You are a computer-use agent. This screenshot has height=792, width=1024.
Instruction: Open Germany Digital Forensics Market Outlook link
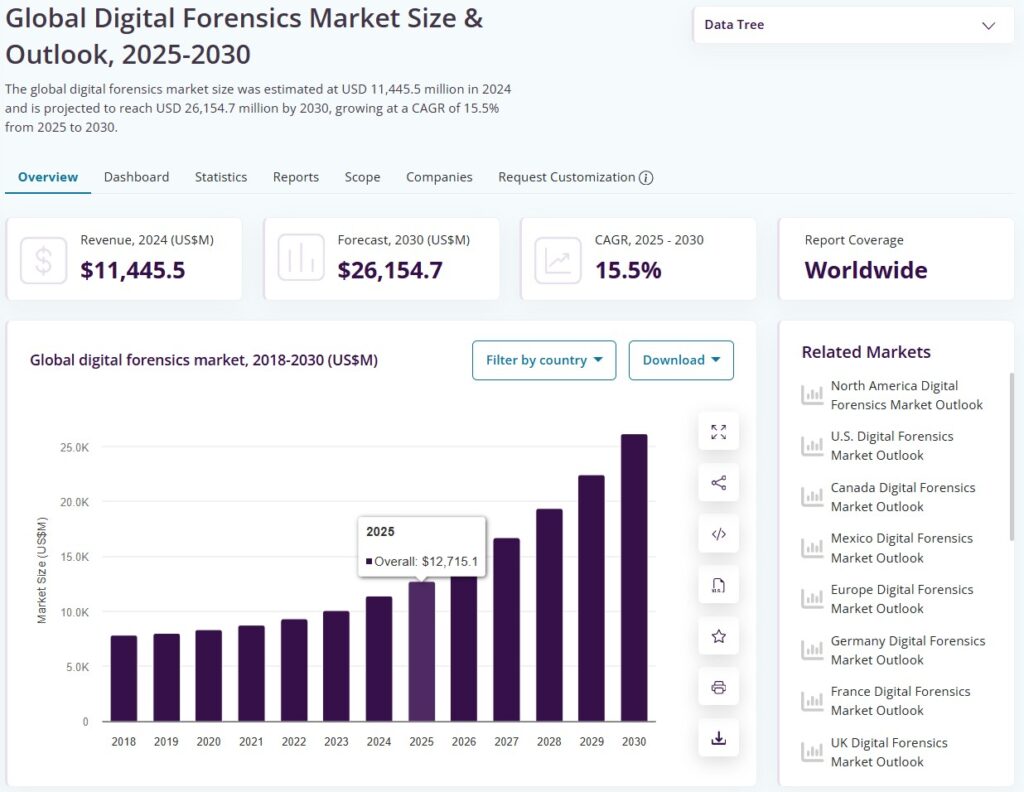tap(907, 650)
